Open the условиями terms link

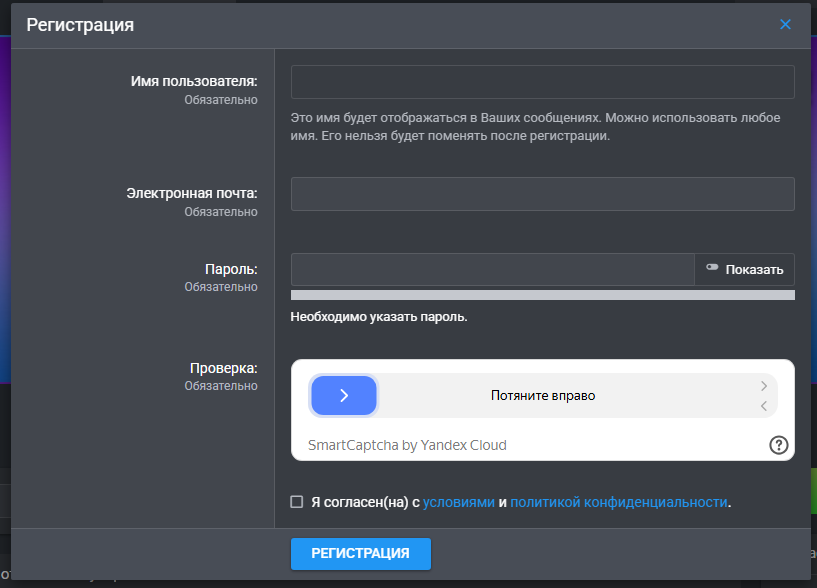coord(458,502)
